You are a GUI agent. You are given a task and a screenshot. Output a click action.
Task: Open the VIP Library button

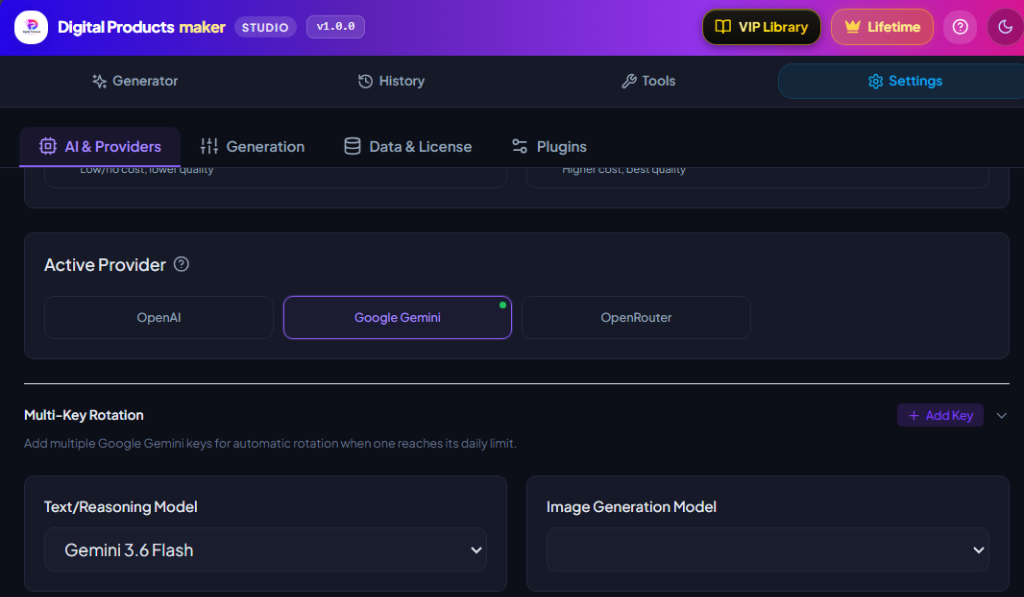click(x=761, y=27)
